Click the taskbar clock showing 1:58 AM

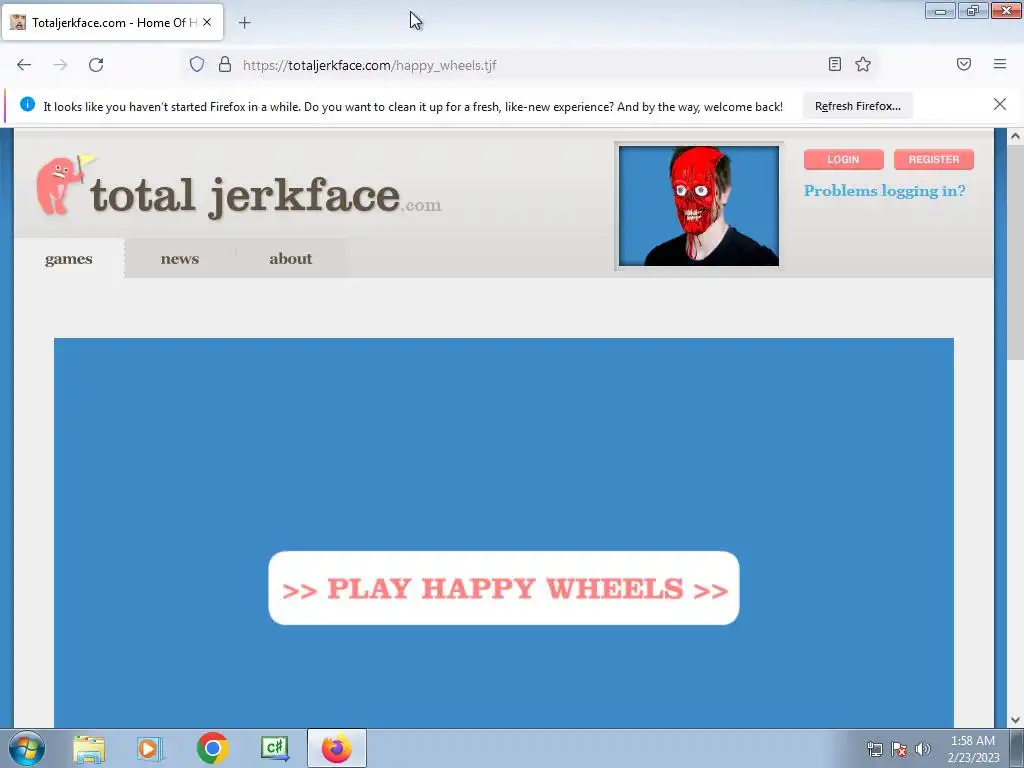coord(973,748)
